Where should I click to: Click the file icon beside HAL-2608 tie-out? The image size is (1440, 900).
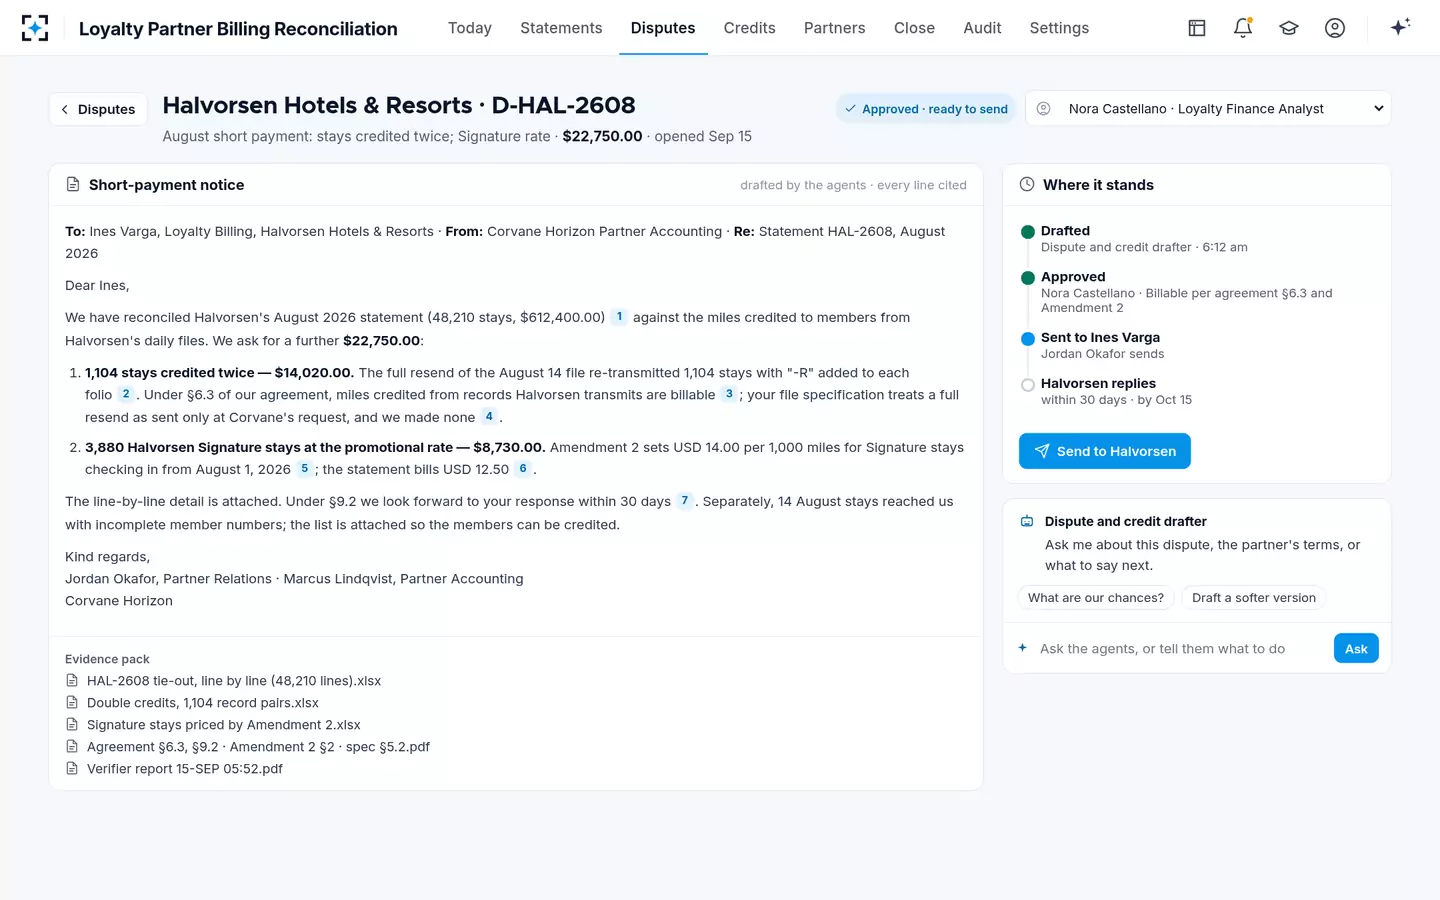pos(72,681)
